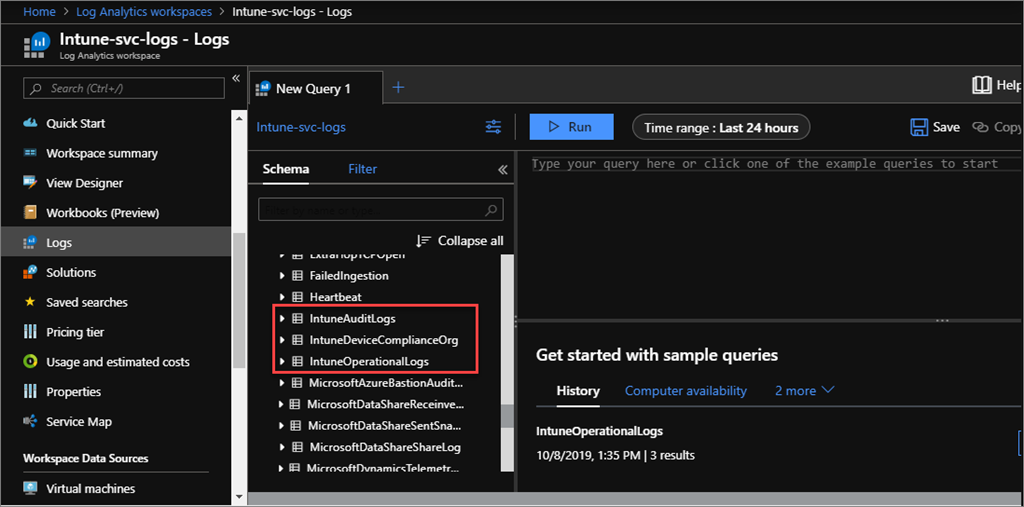
Task: Click into the query editor area
Action: pos(771,235)
